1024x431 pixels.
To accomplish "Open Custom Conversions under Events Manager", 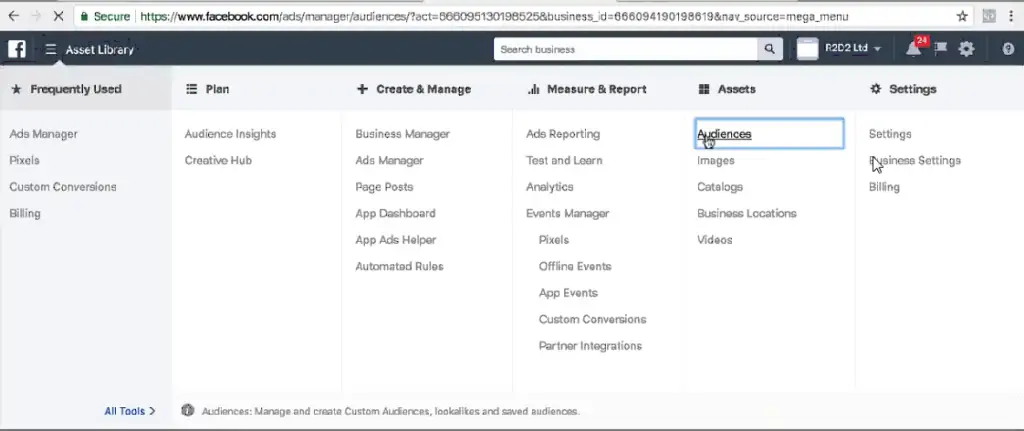I will (x=592, y=319).
